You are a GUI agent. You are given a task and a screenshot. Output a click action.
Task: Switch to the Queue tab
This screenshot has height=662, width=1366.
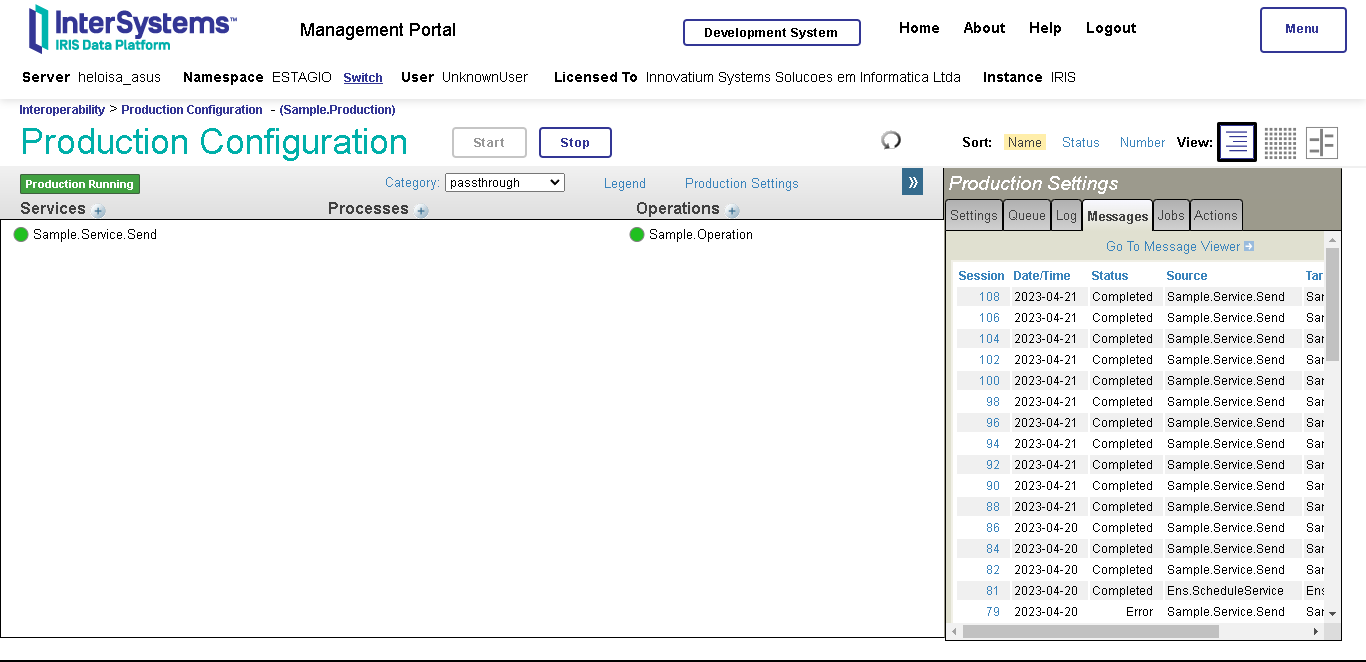(1027, 215)
